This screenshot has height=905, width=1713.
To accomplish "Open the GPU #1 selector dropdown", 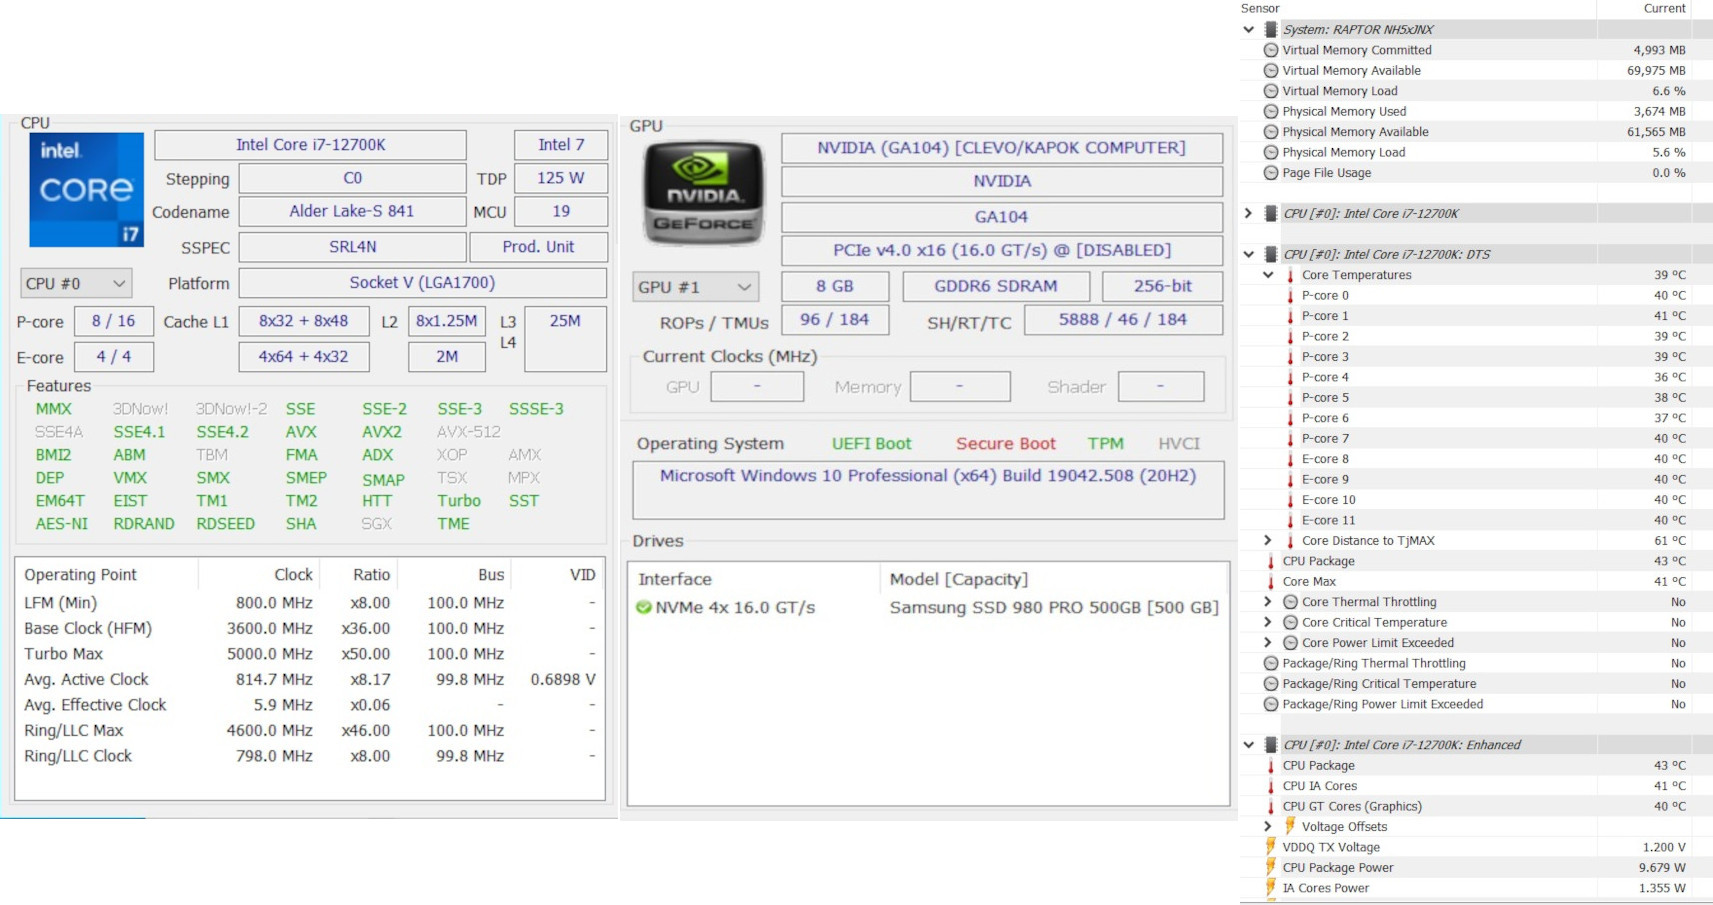I will point(695,287).
